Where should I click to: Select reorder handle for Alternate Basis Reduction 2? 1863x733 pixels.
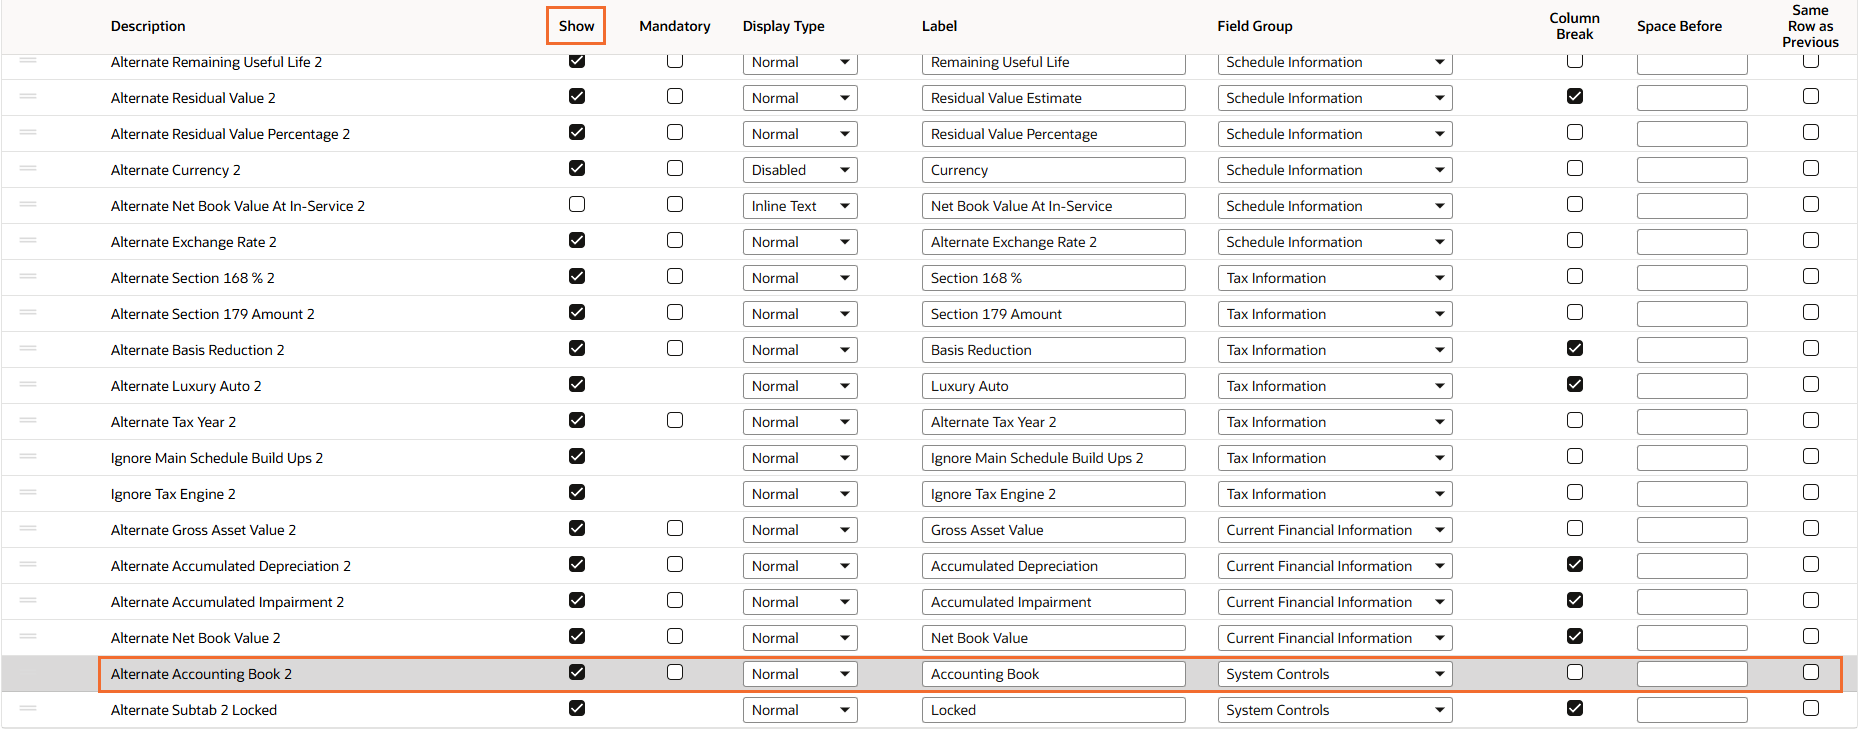28,349
